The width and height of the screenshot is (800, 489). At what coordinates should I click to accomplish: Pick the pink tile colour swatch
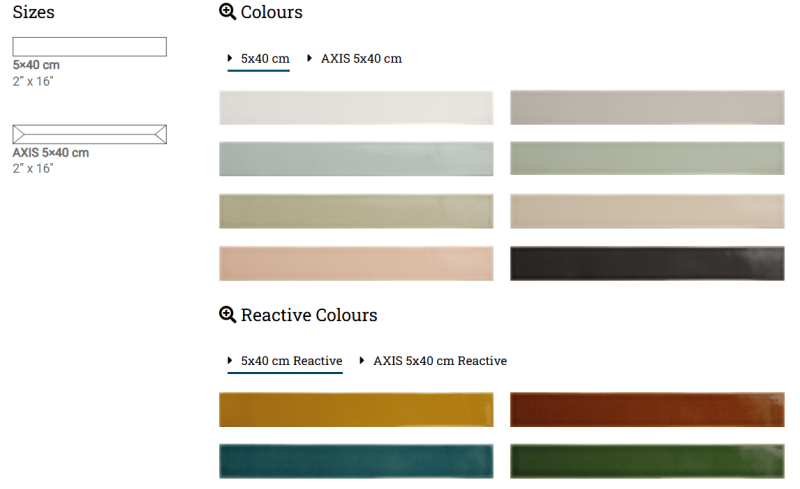tap(356, 263)
